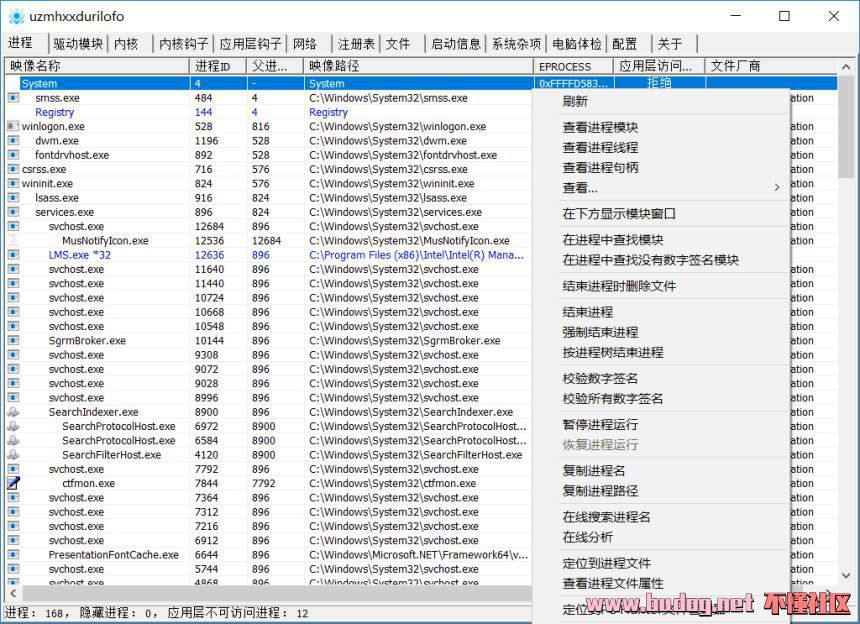Select 刷新 in the context menu
Image resolution: width=860 pixels, height=624 pixels.
click(x=575, y=101)
